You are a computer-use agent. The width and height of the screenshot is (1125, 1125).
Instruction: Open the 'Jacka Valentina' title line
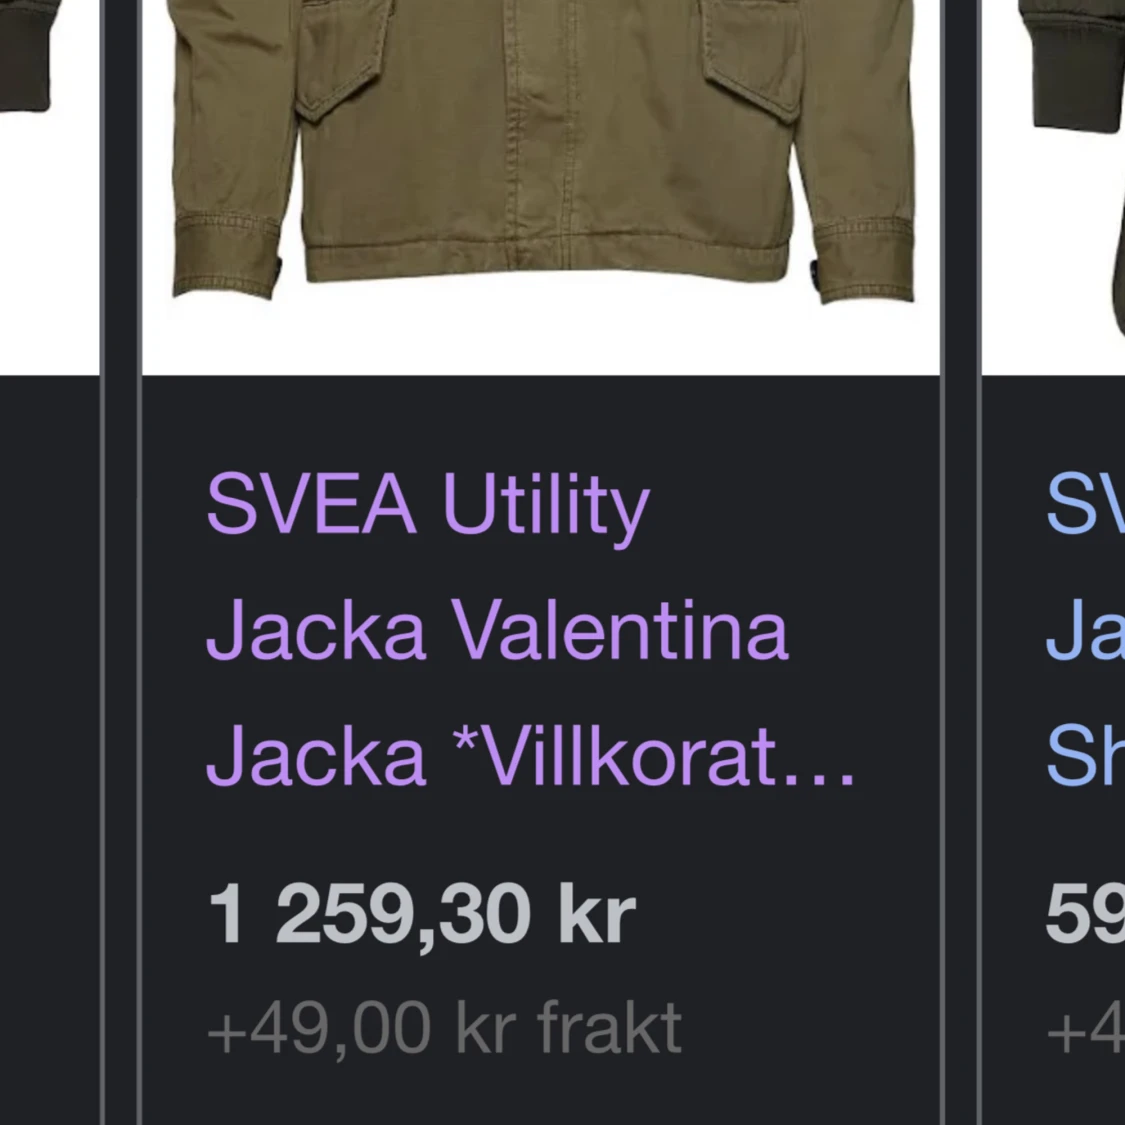(497, 629)
